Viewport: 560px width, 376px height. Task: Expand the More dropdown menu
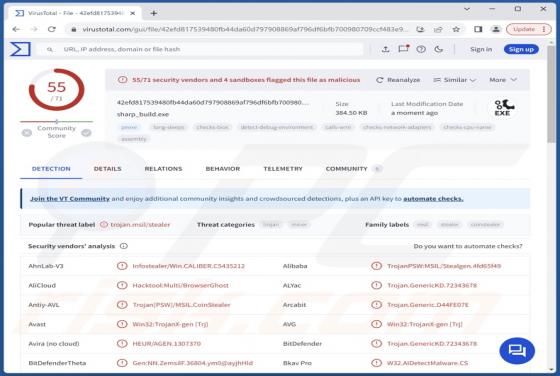click(x=503, y=80)
